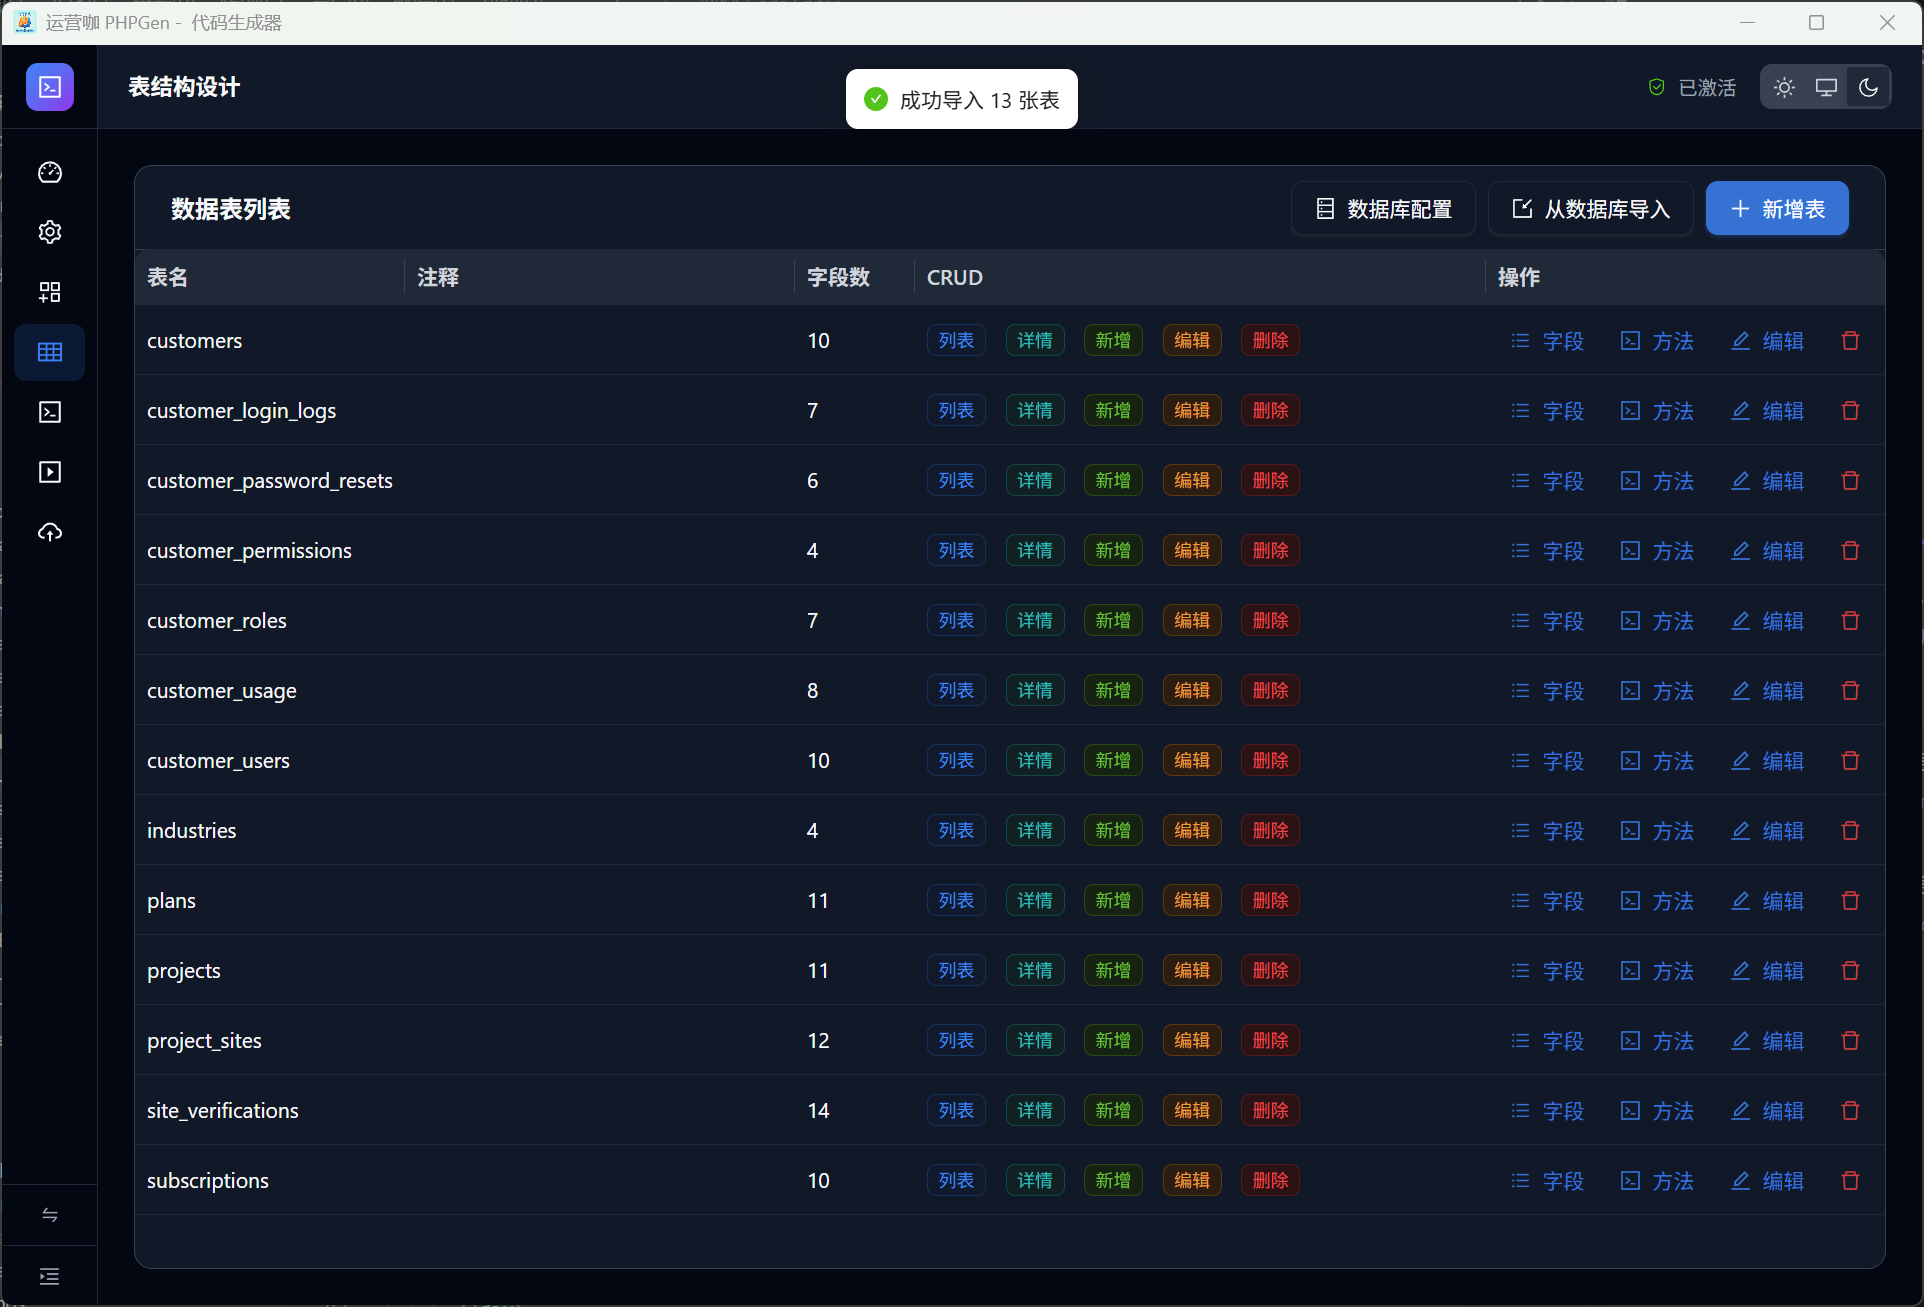1924x1307 pixels.
Task: Delete the customer_roles table via trash icon
Action: pyautogui.click(x=1850, y=621)
